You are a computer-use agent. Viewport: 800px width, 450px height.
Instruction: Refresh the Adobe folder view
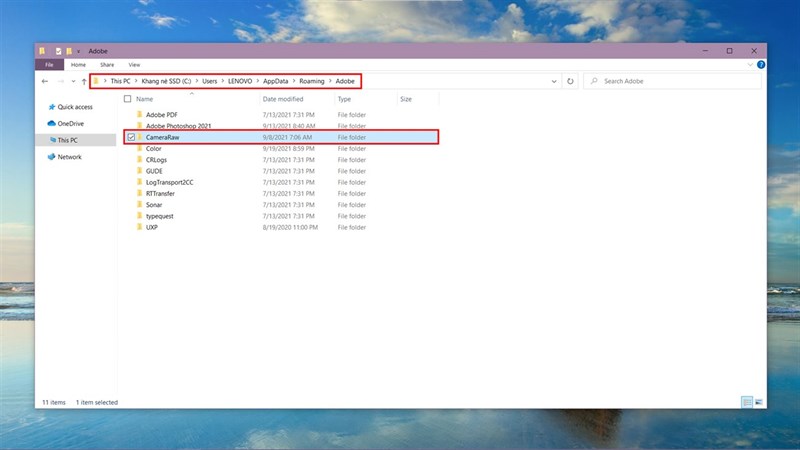point(570,81)
